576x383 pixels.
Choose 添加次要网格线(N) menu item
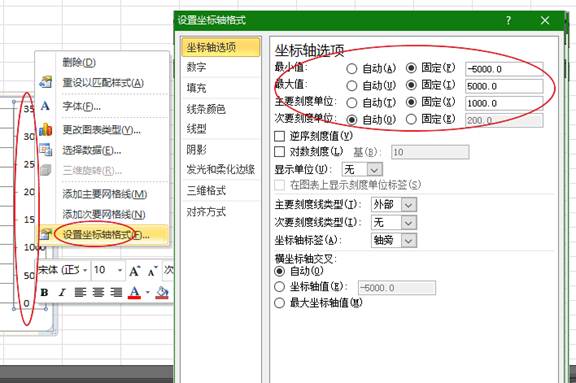click(x=103, y=214)
